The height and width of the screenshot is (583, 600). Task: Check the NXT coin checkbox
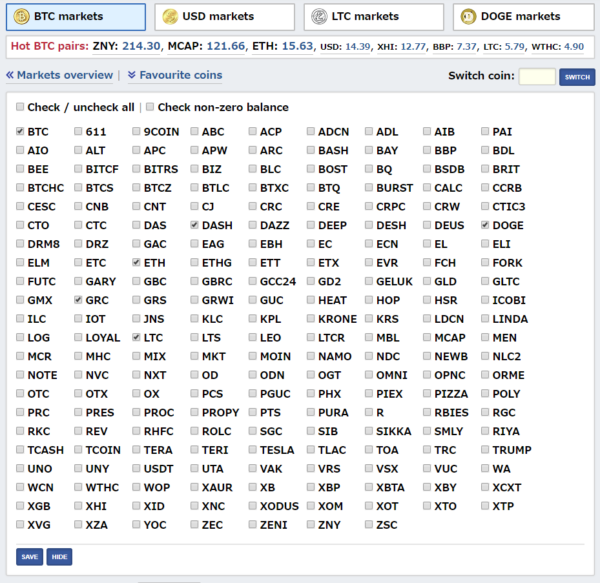pyautogui.click(x=136, y=374)
